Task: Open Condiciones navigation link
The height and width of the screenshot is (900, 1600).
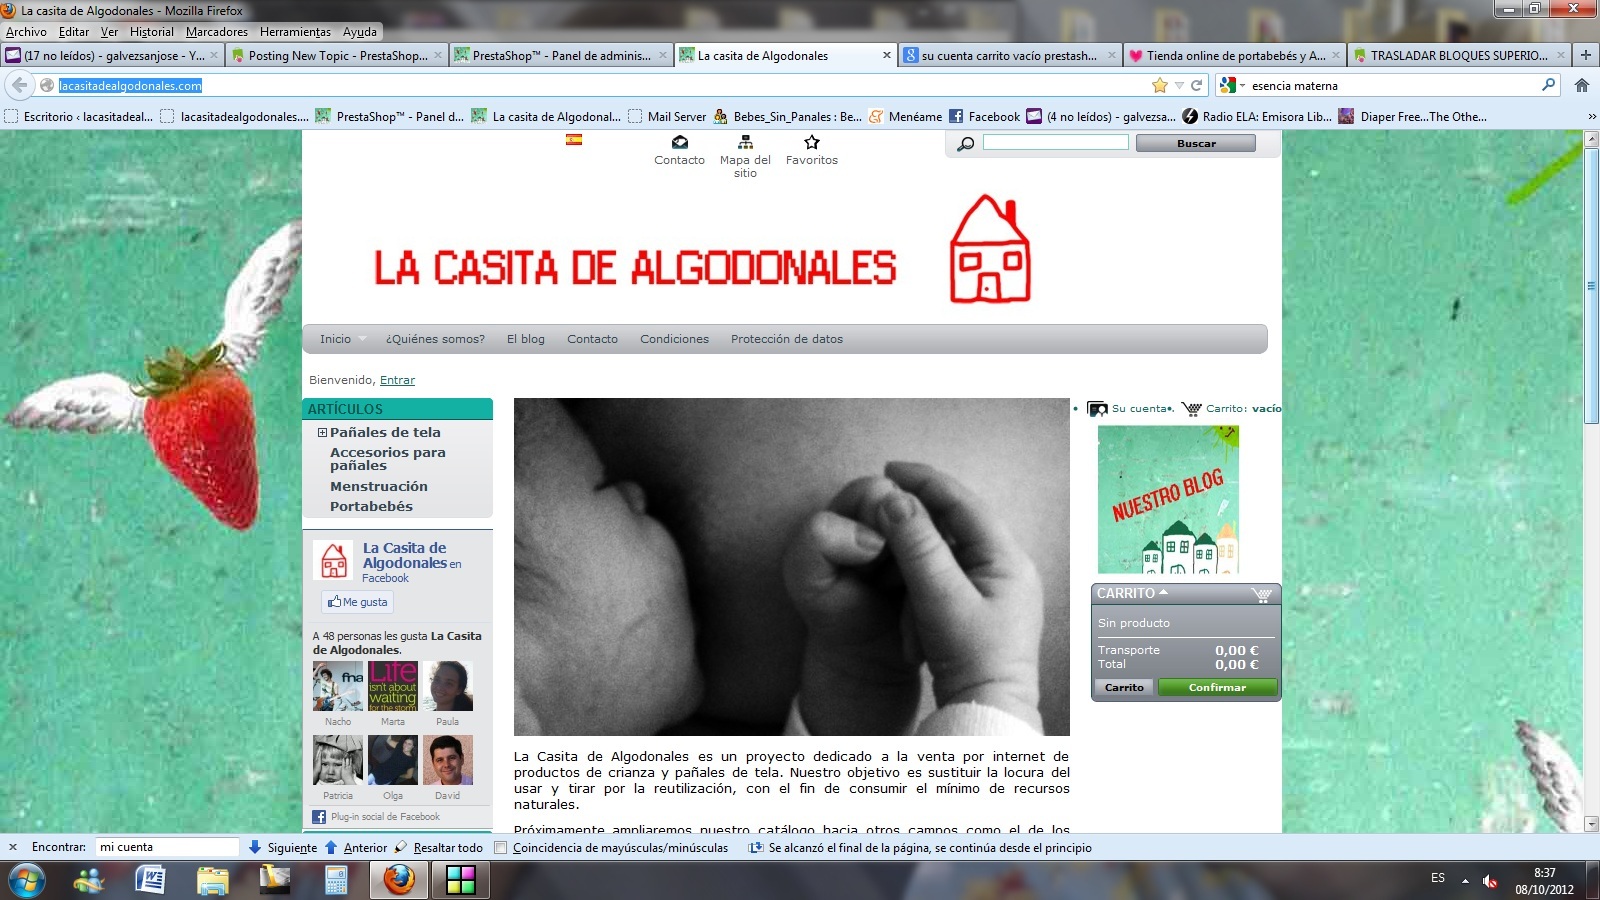Action: point(675,339)
